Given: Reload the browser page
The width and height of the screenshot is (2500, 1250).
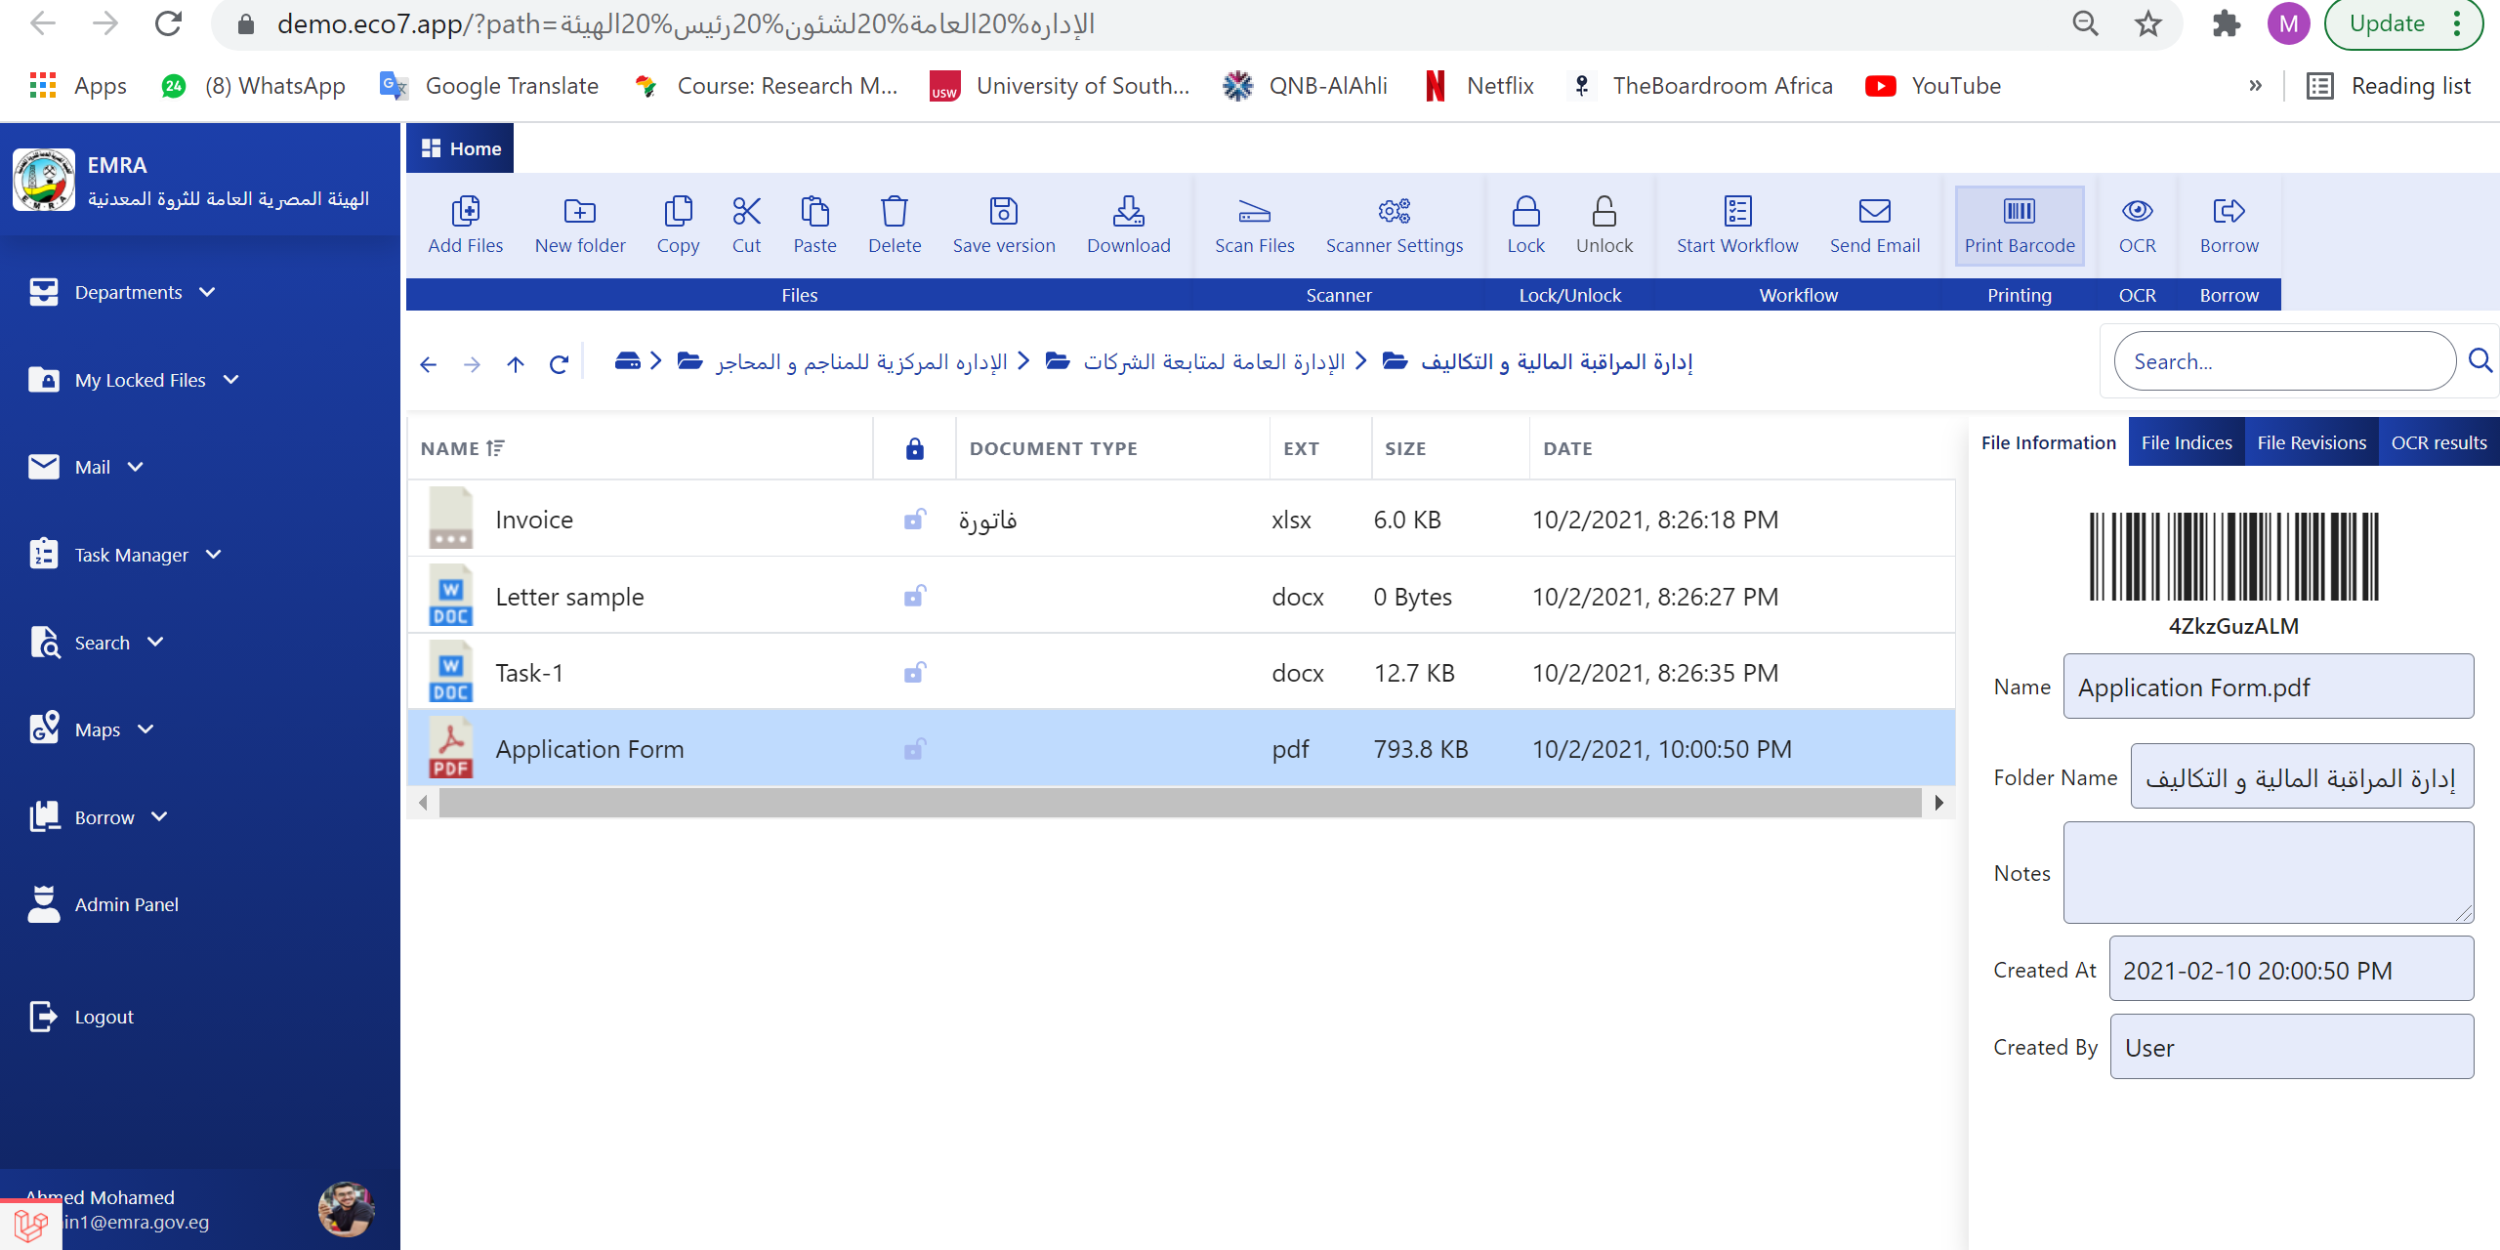Looking at the screenshot, I should pos(168,23).
